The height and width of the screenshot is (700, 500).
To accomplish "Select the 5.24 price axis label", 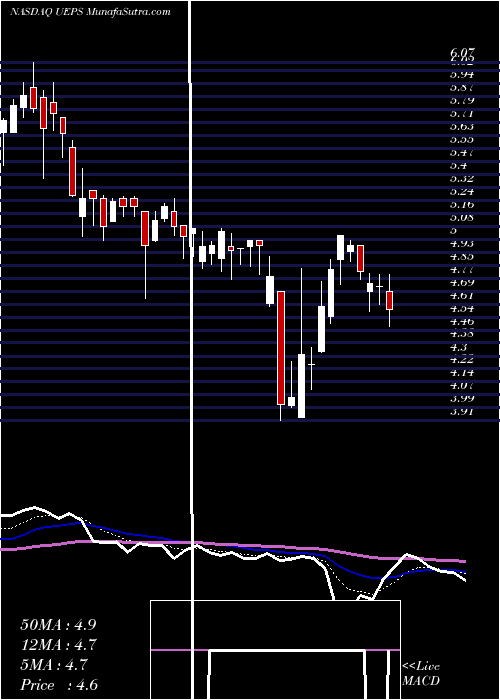I will (x=462, y=192).
